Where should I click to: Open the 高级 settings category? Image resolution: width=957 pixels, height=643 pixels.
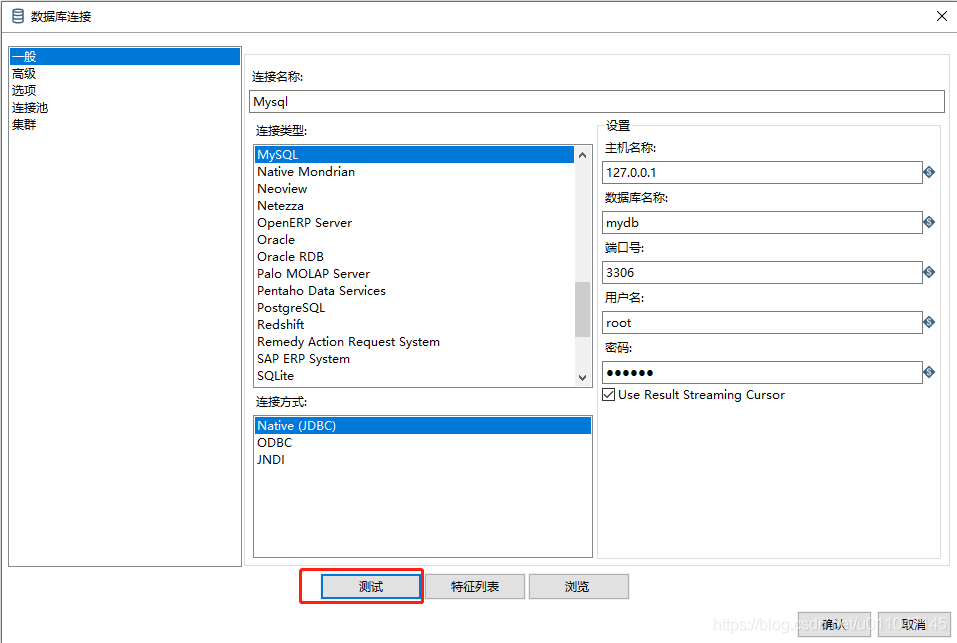125,74
